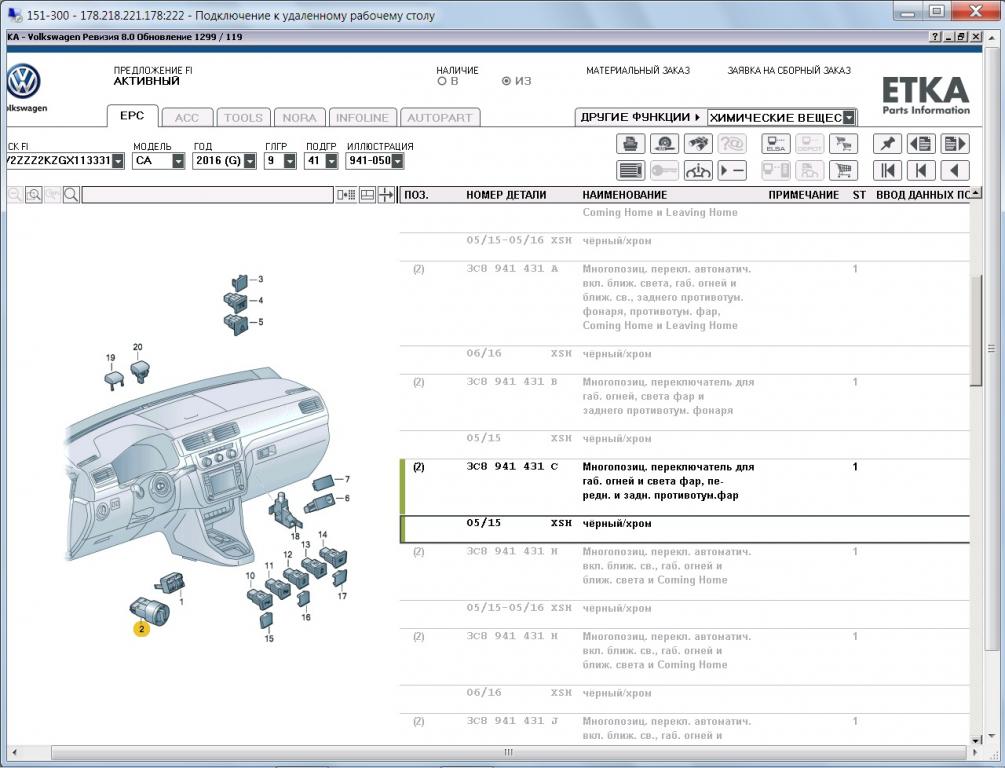Click the vertical scrollbar thumb of the parts list
Image resolution: width=1005 pixels, height=768 pixels.
[x=976, y=330]
